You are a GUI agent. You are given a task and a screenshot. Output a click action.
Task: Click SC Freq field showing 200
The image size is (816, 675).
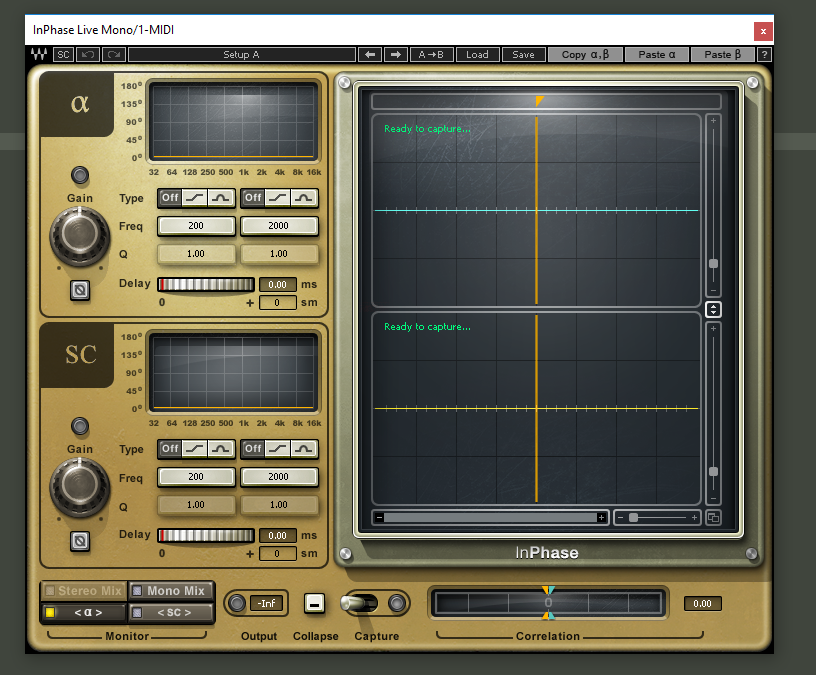click(x=196, y=477)
